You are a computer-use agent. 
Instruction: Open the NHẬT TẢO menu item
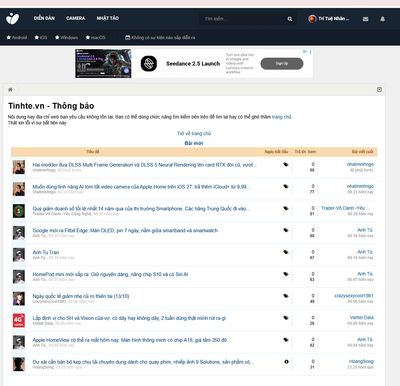[x=108, y=18]
